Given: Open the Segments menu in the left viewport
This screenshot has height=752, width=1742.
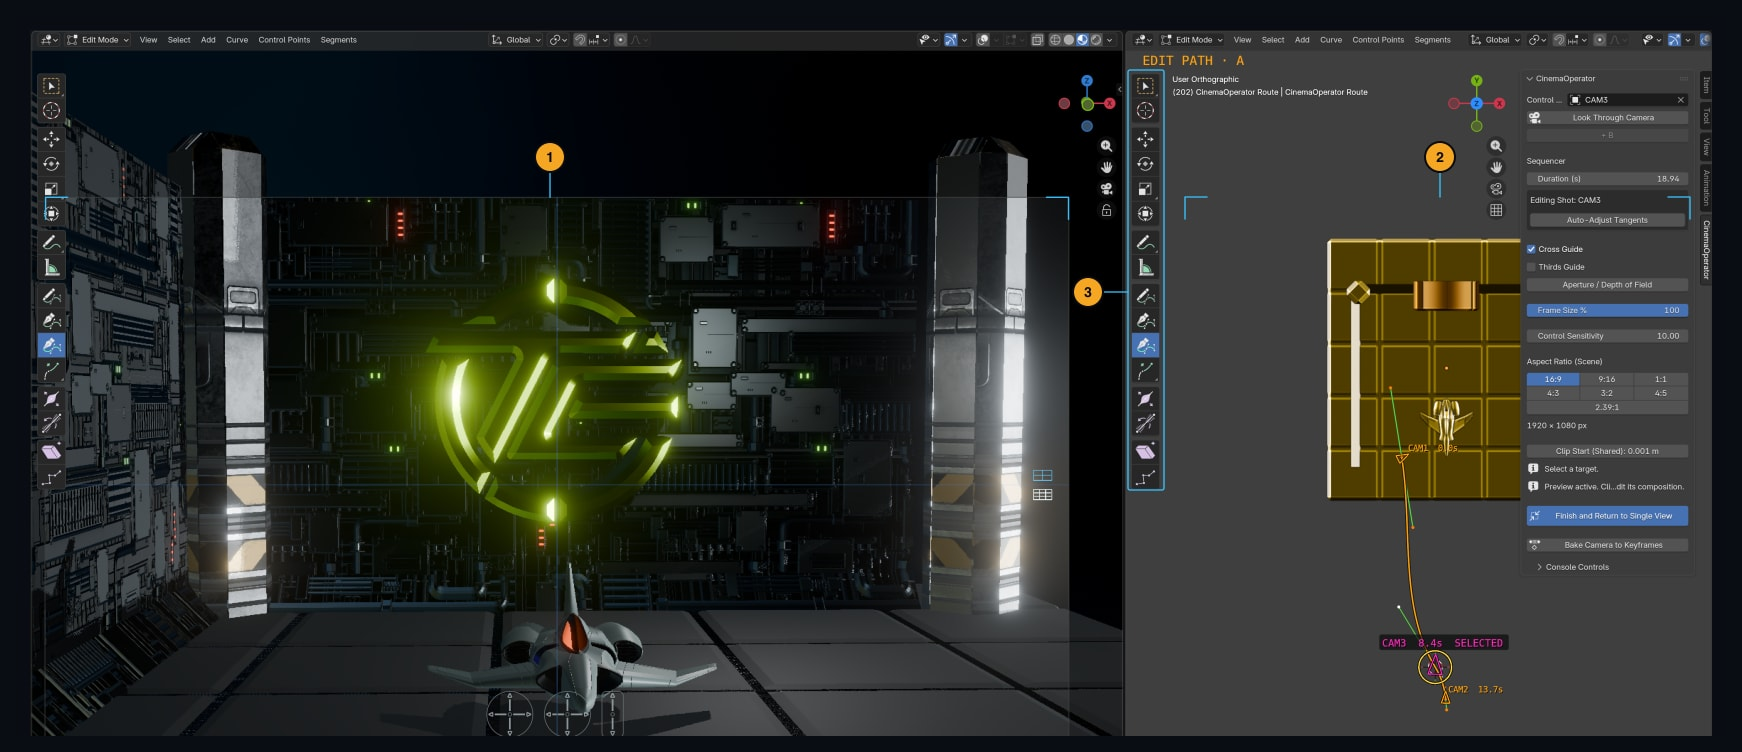Looking at the screenshot, I should (339, 40).
